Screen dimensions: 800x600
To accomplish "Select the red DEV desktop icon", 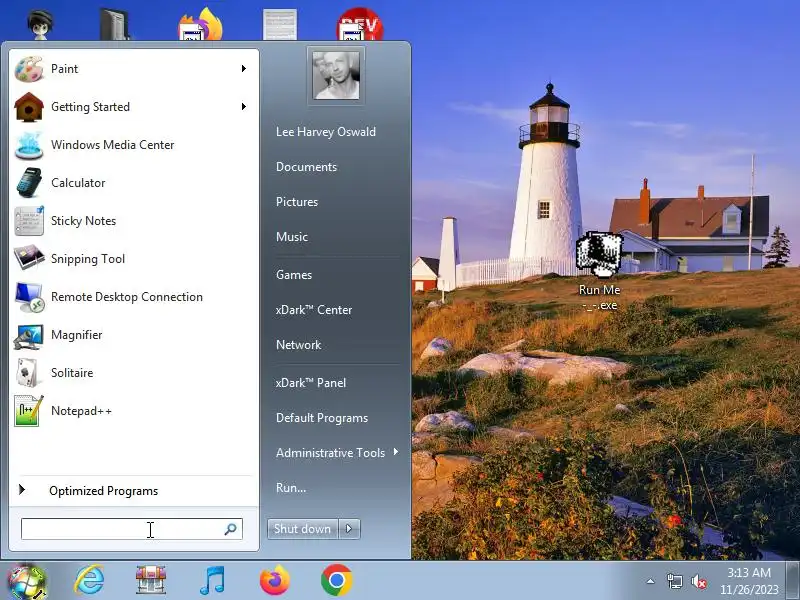I will pos(360,24).
